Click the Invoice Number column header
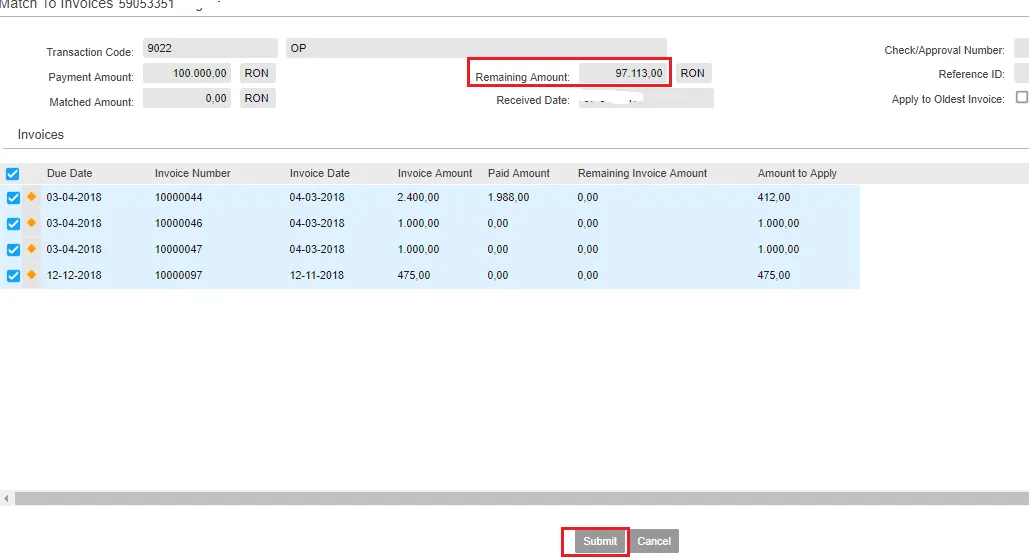Image resolution: width=1029 pixels, height=560 pixels. 192,173
